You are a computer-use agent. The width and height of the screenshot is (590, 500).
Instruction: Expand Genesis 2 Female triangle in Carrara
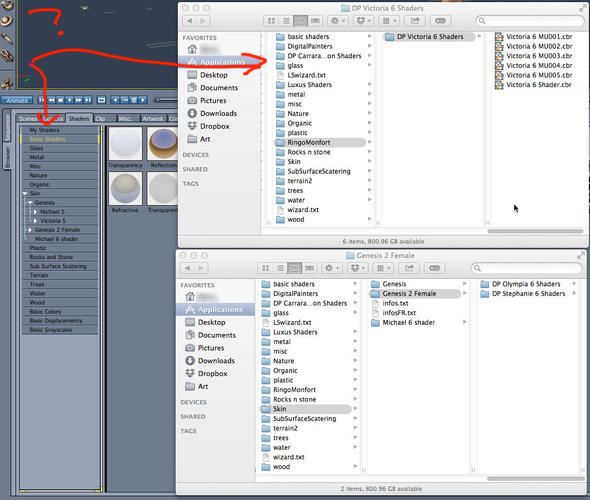click(30, 230)
